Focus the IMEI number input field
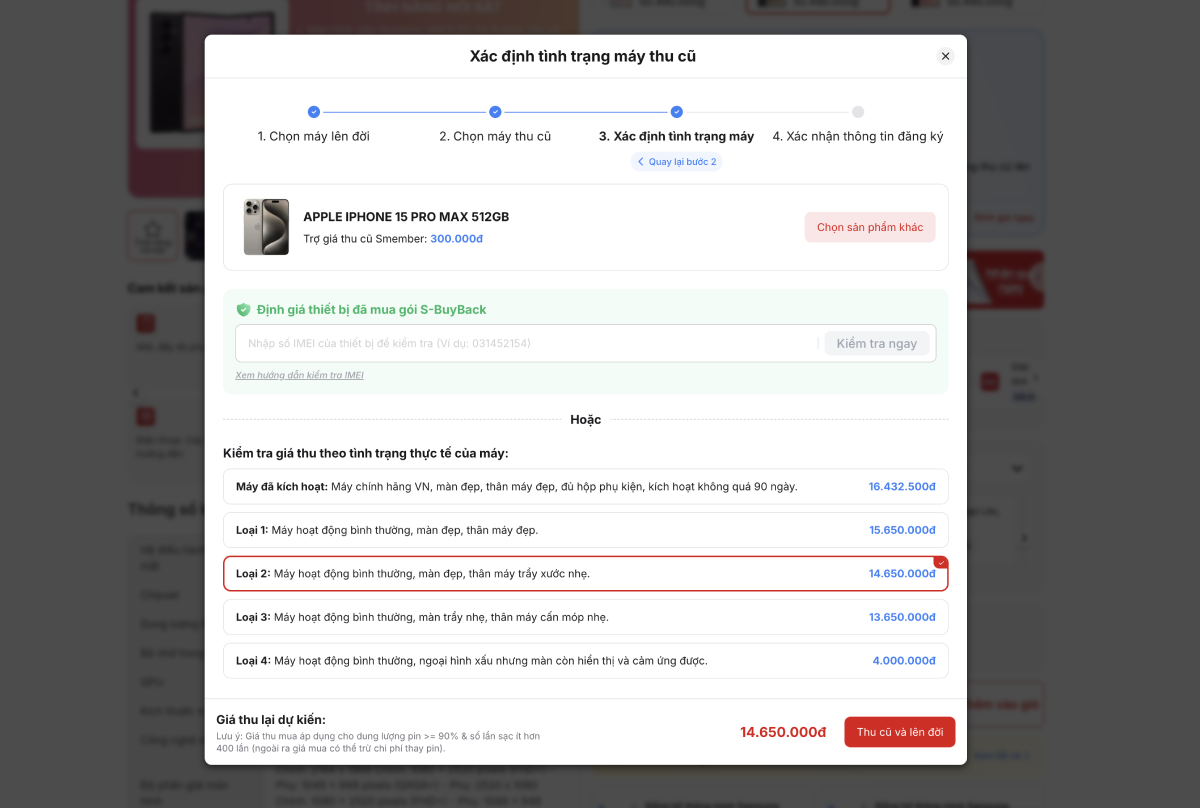Viewport: 1200px width, 808px height. pos(530,343)
